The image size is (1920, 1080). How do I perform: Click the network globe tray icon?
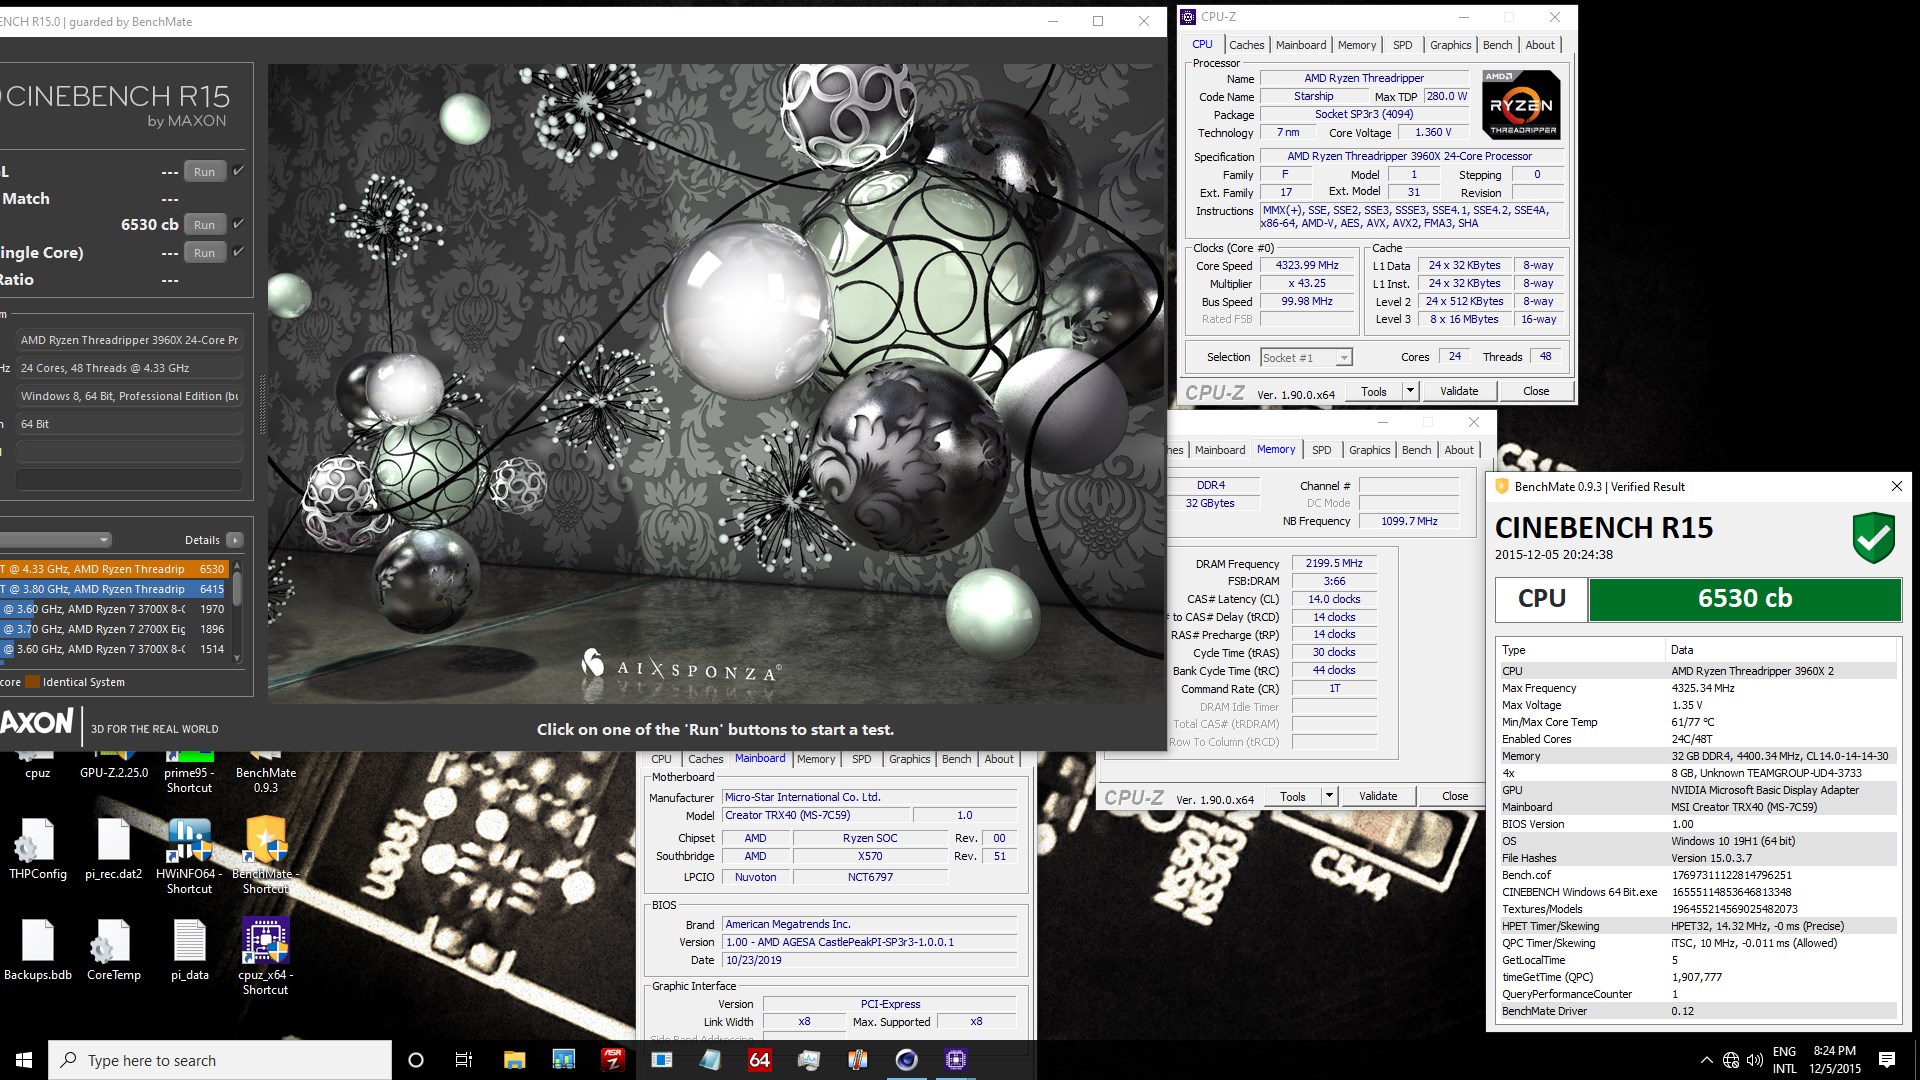1731,1060
